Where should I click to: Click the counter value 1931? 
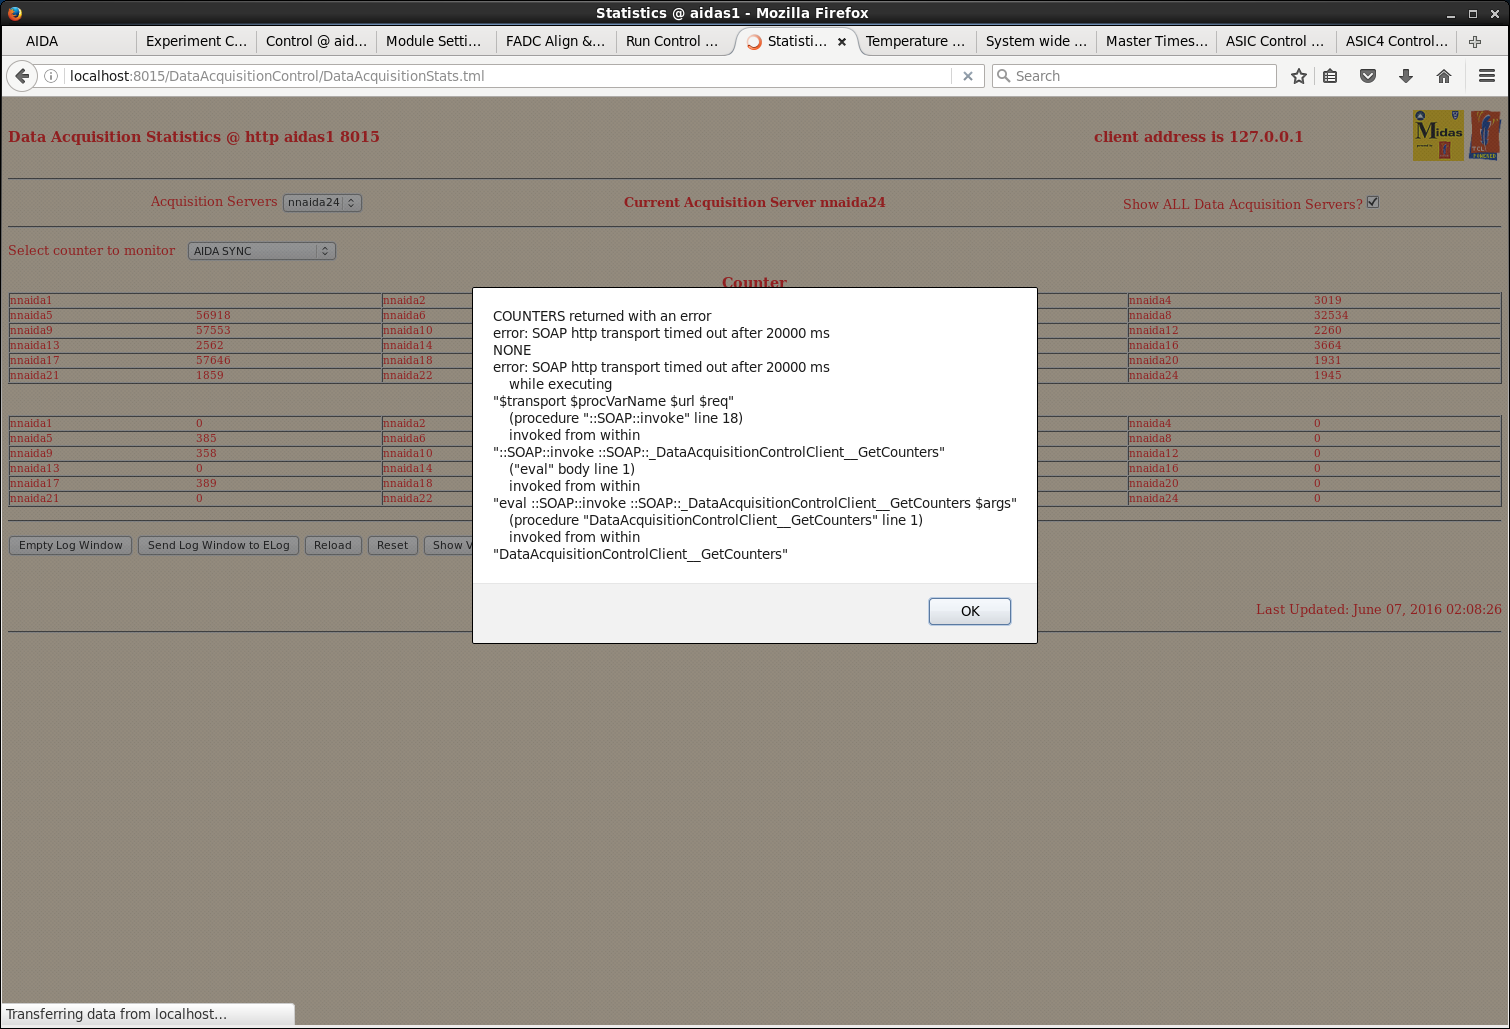[x=1328, y=360]
